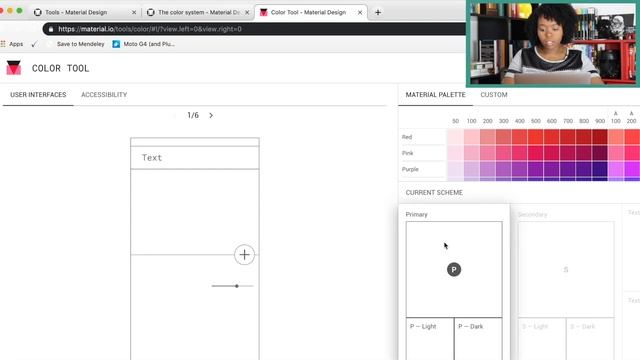Click the Color Tool logo icon
640x360 pixels.
(13, 68)
